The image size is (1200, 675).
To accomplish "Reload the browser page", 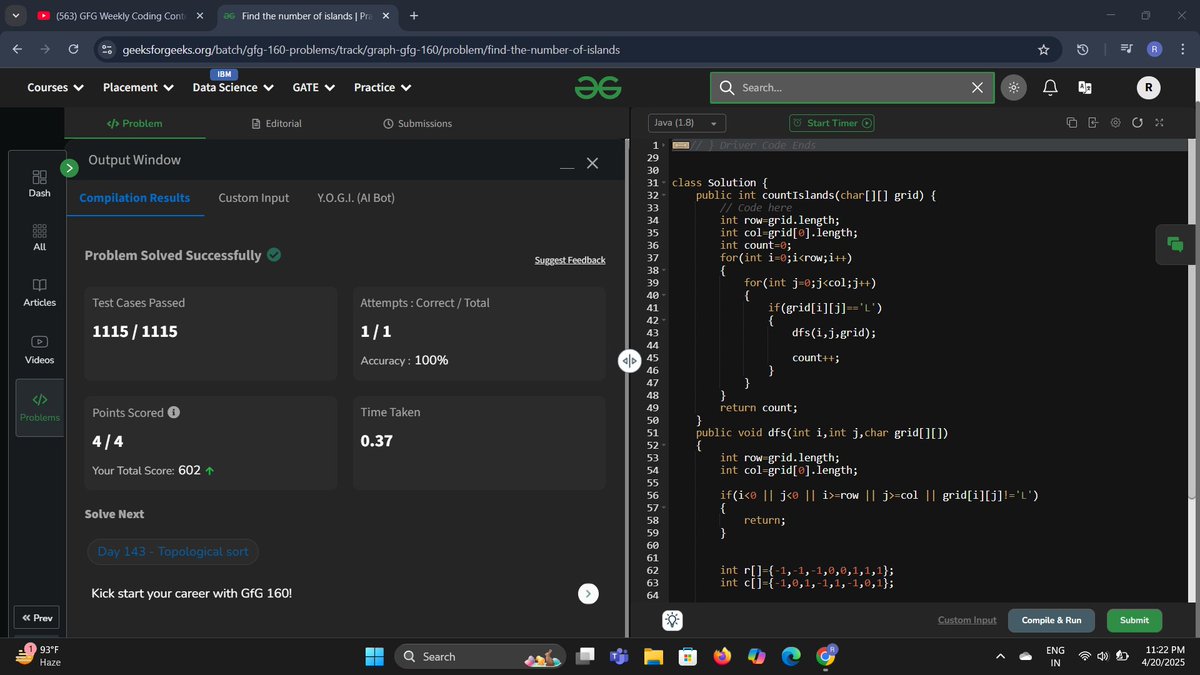I will (x=73, y=49).
